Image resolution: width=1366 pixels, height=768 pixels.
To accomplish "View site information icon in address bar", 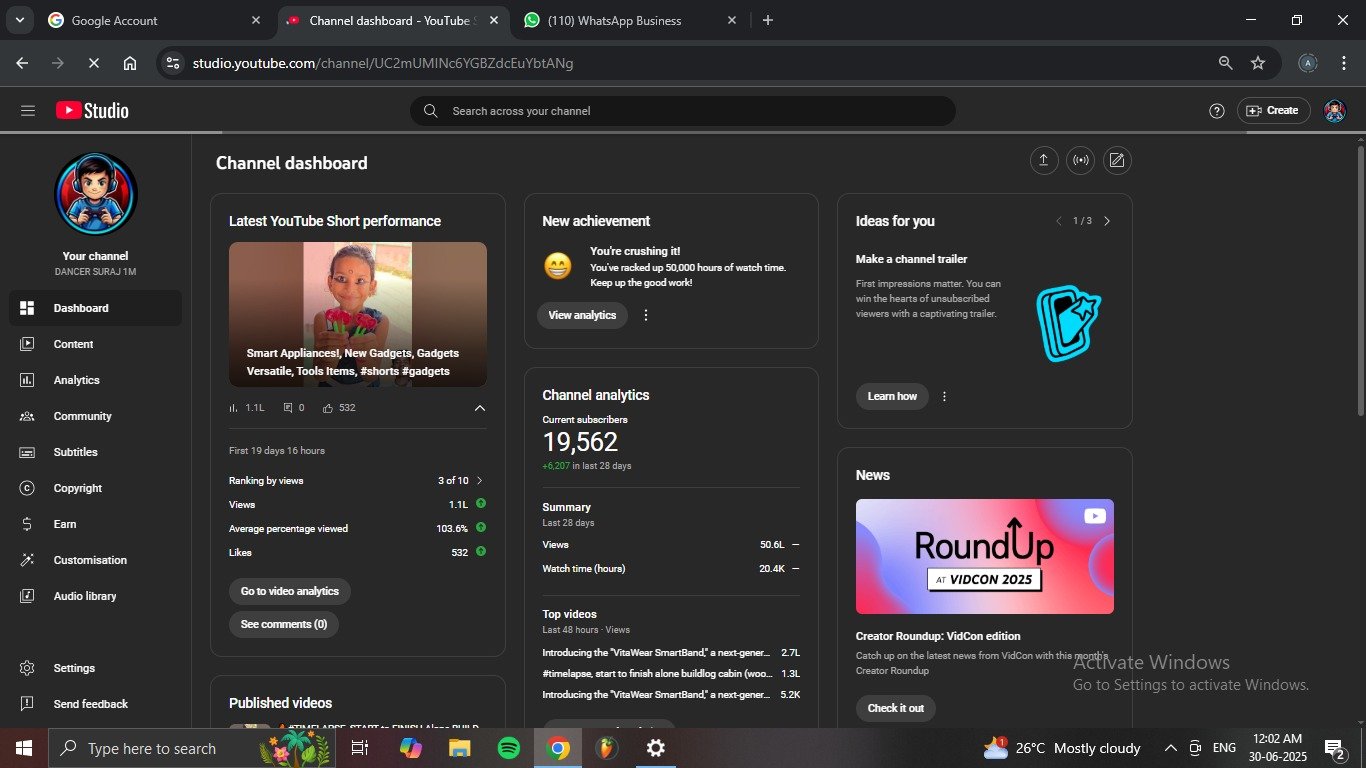I will coord(173,63).
